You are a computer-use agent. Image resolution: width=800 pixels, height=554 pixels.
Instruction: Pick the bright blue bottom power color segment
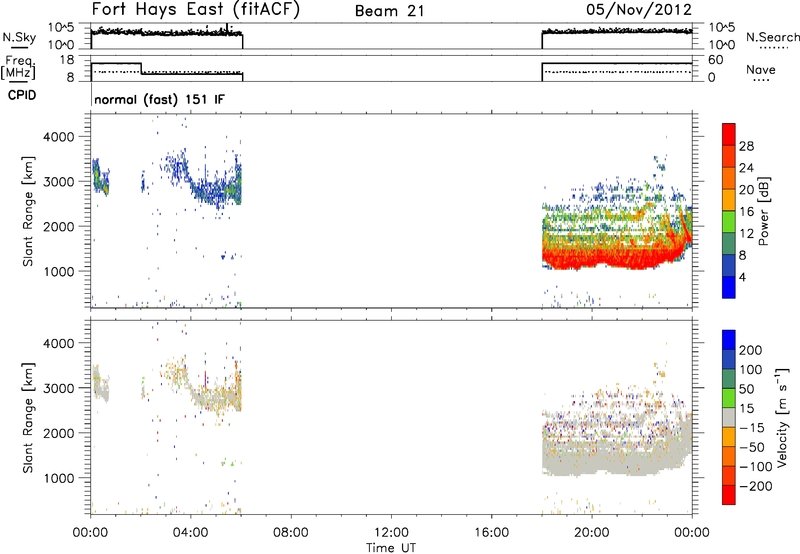click(x=729, y=287)
